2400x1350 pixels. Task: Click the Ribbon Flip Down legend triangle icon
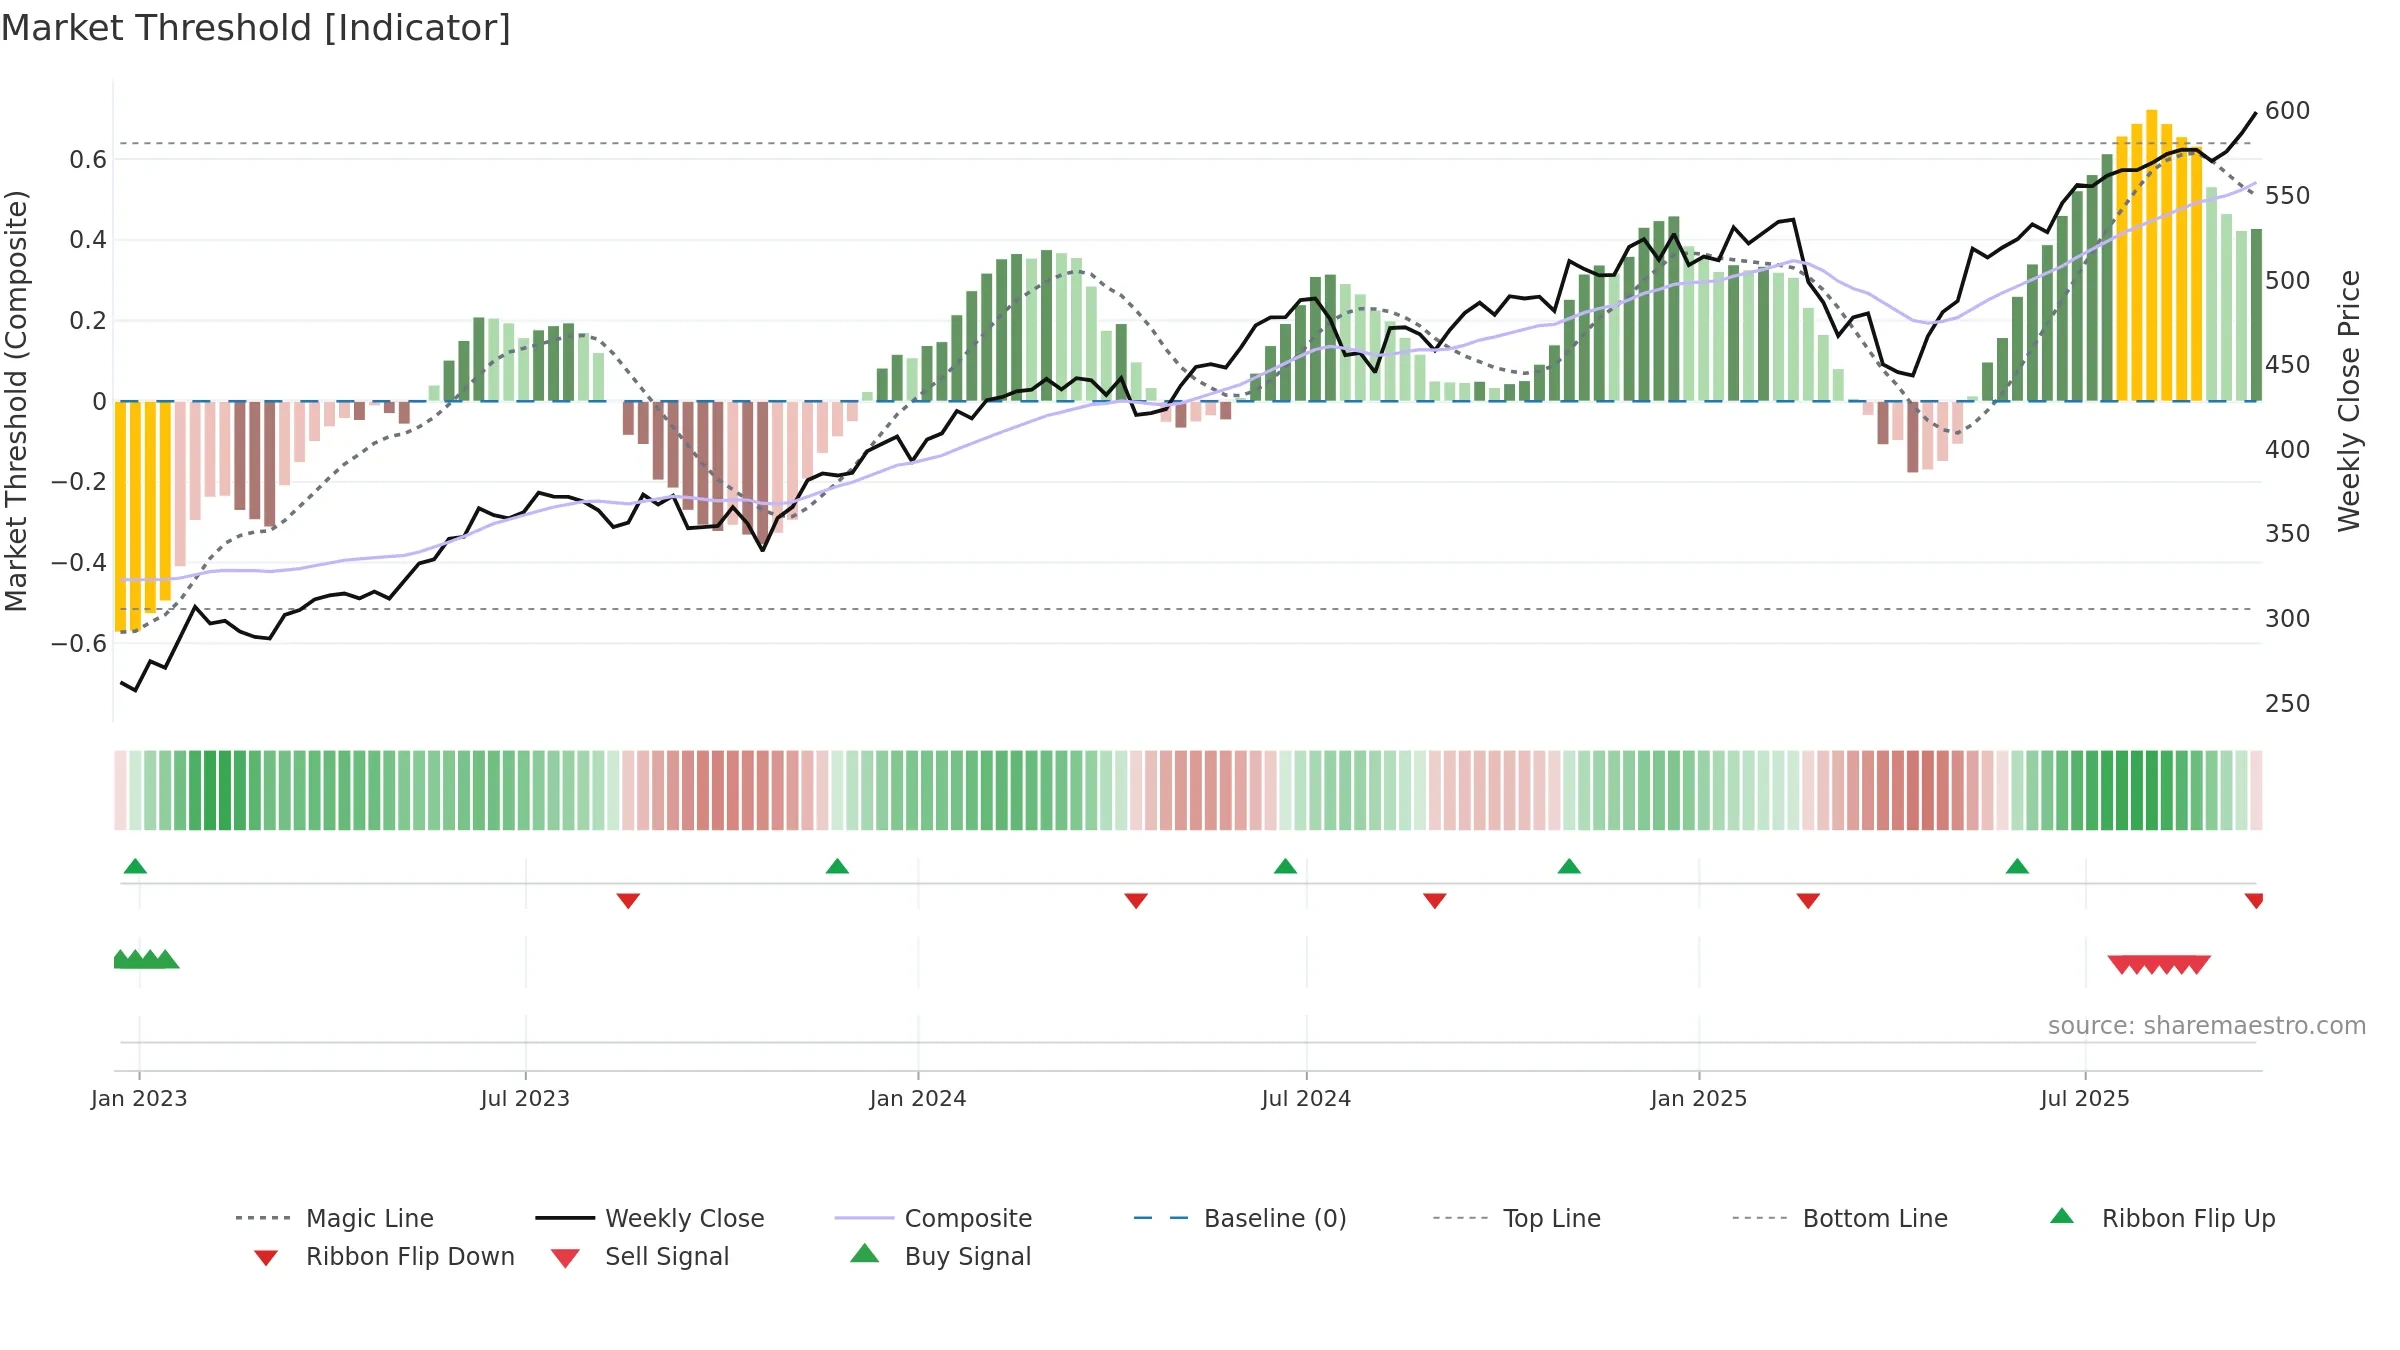(266, 1258)
